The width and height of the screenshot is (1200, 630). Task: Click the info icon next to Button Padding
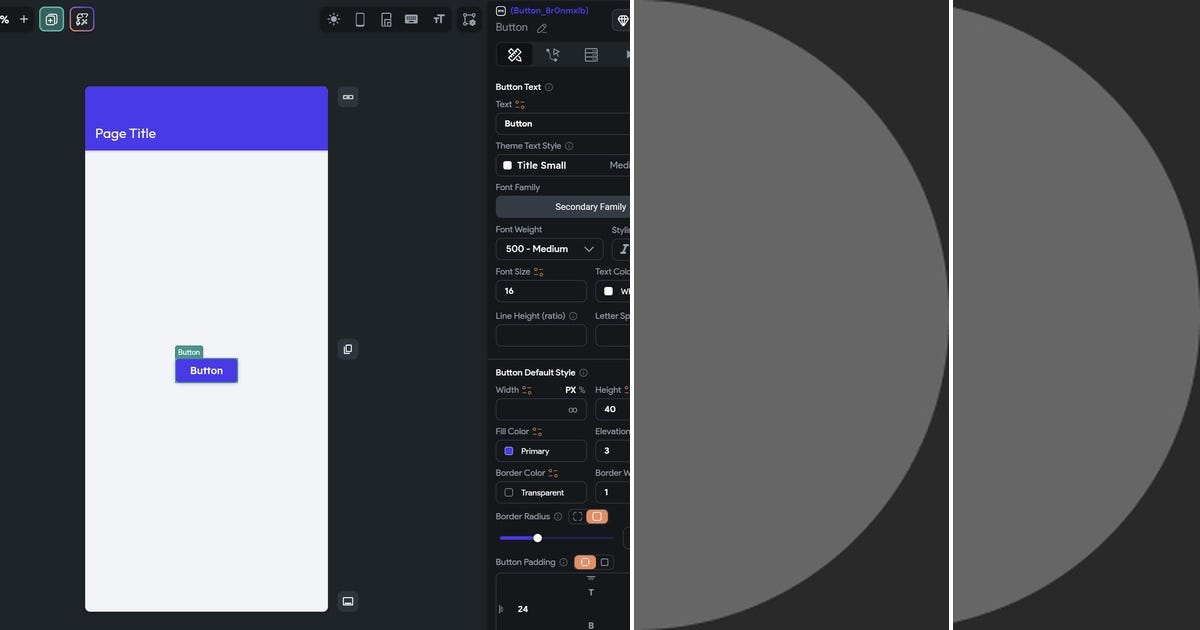(x=564, y=562)
